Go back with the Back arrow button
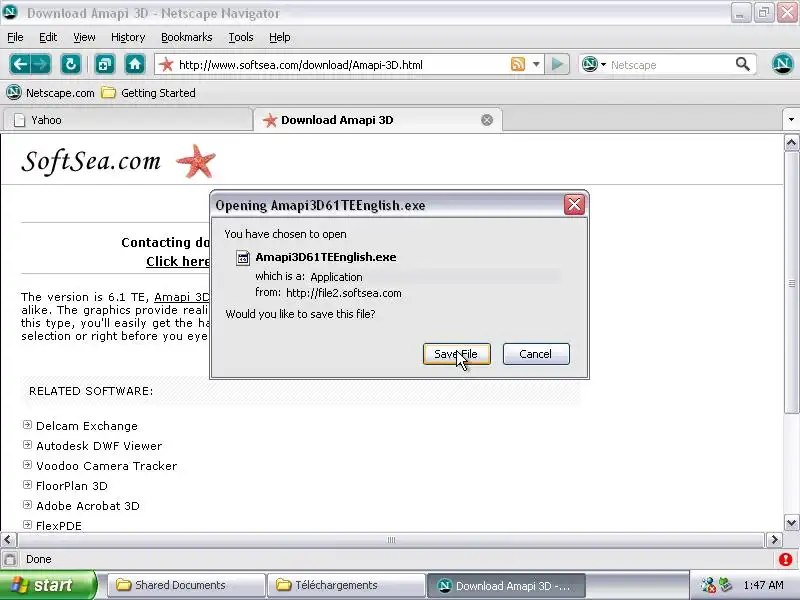The width and height of the screenshot is (800, 600). click(x=20, y=64)
